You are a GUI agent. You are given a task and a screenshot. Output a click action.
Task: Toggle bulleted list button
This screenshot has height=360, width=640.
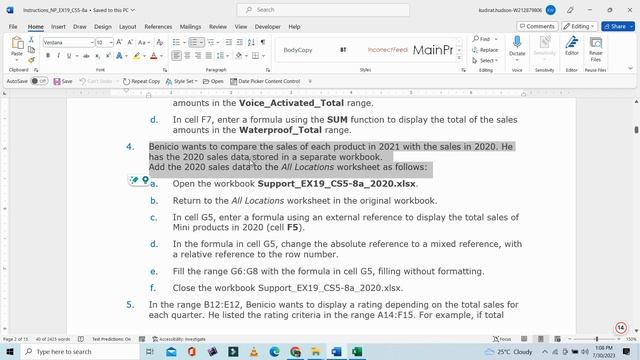pos(176,42)
